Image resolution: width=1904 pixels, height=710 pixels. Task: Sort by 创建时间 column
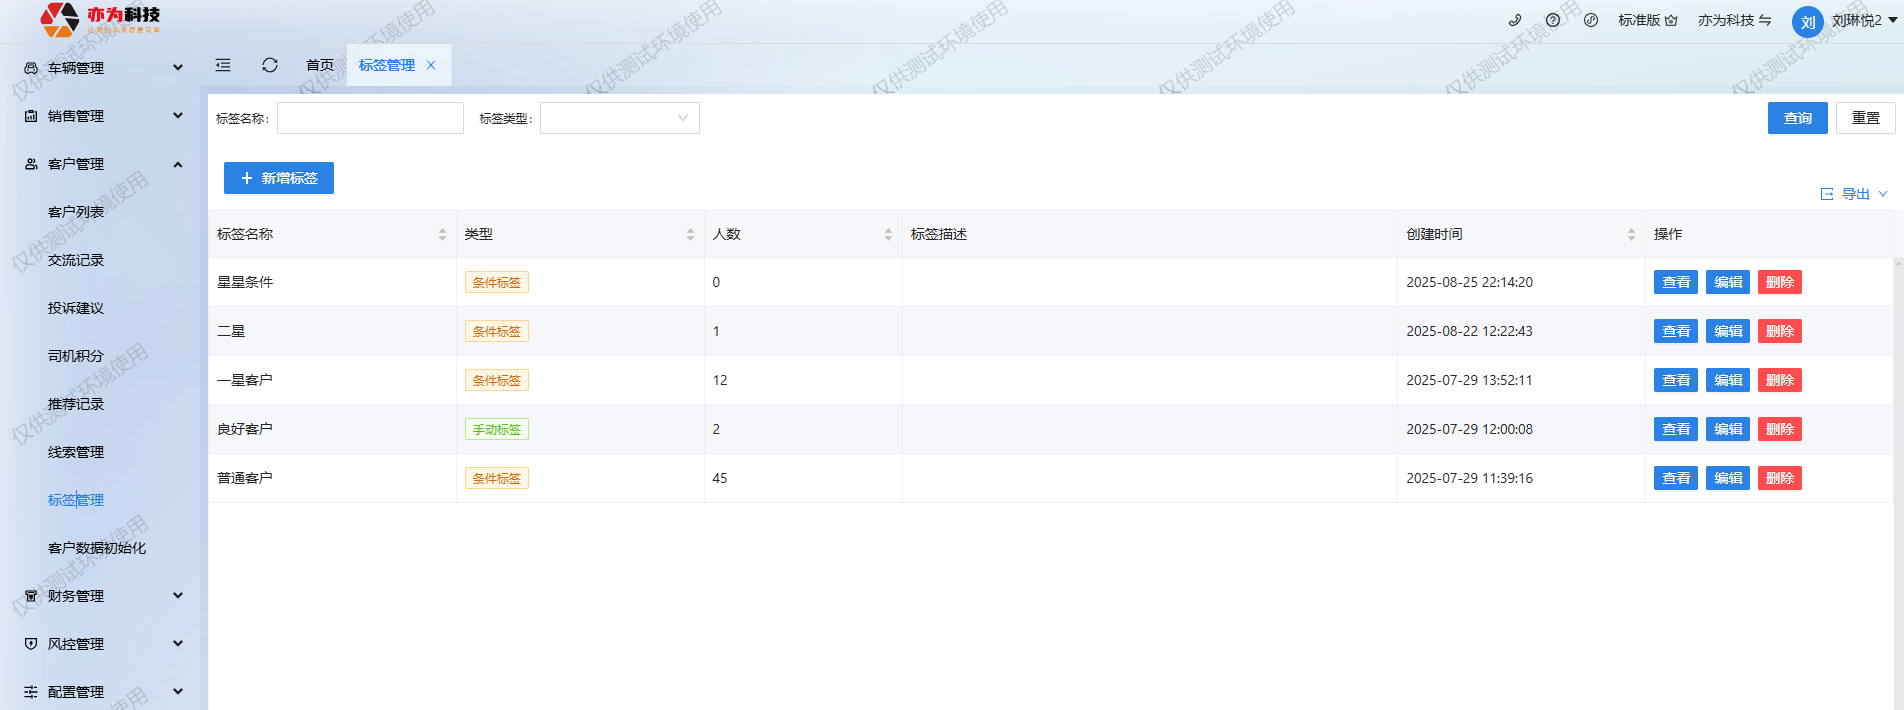coord(1631,234)
